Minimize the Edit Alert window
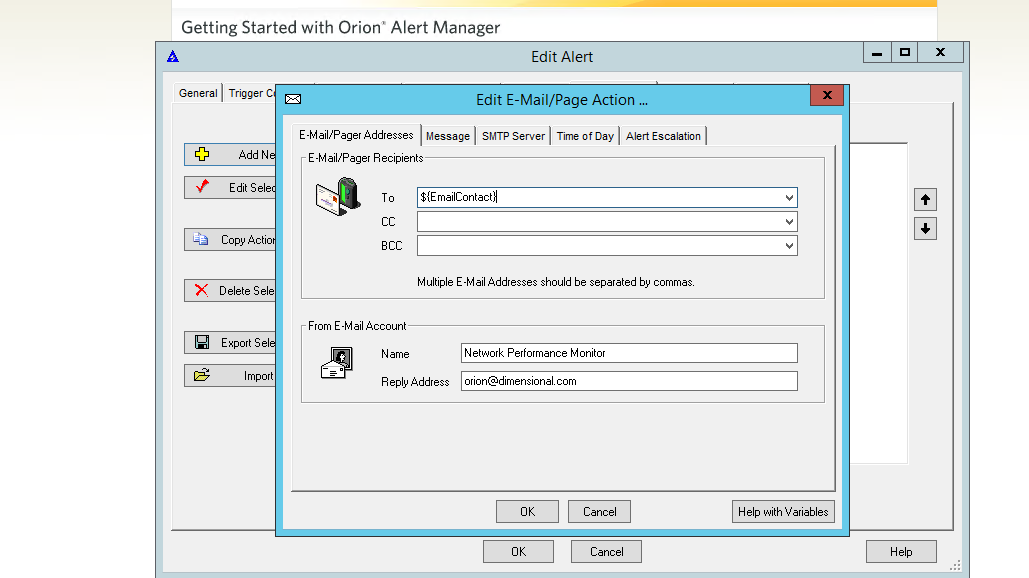Screen dimensions: 1029x578 [877, 52]
